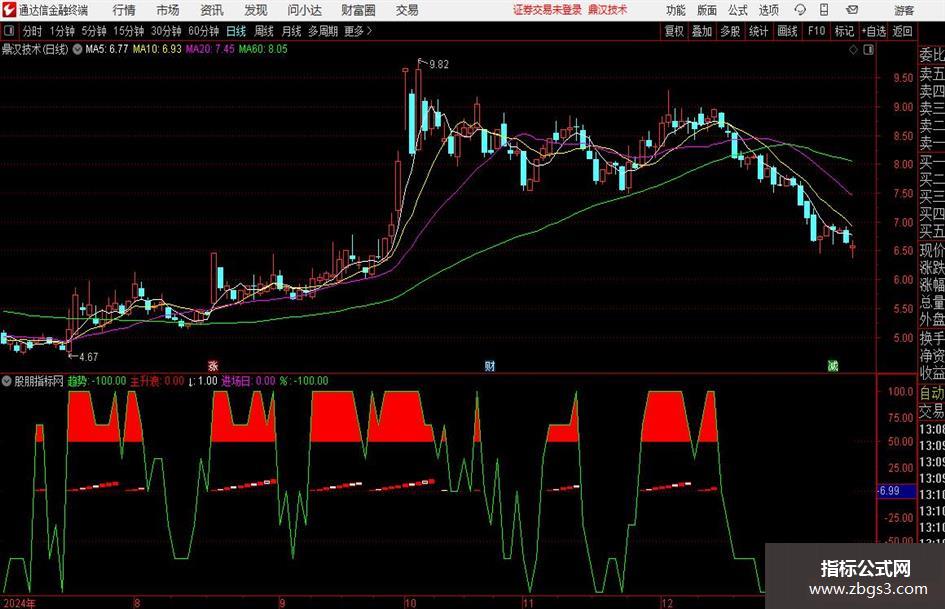The height and width of the screenshot is (609, 945).
Task: Open the F10 company info button
Action: click(x=816, y=31)
